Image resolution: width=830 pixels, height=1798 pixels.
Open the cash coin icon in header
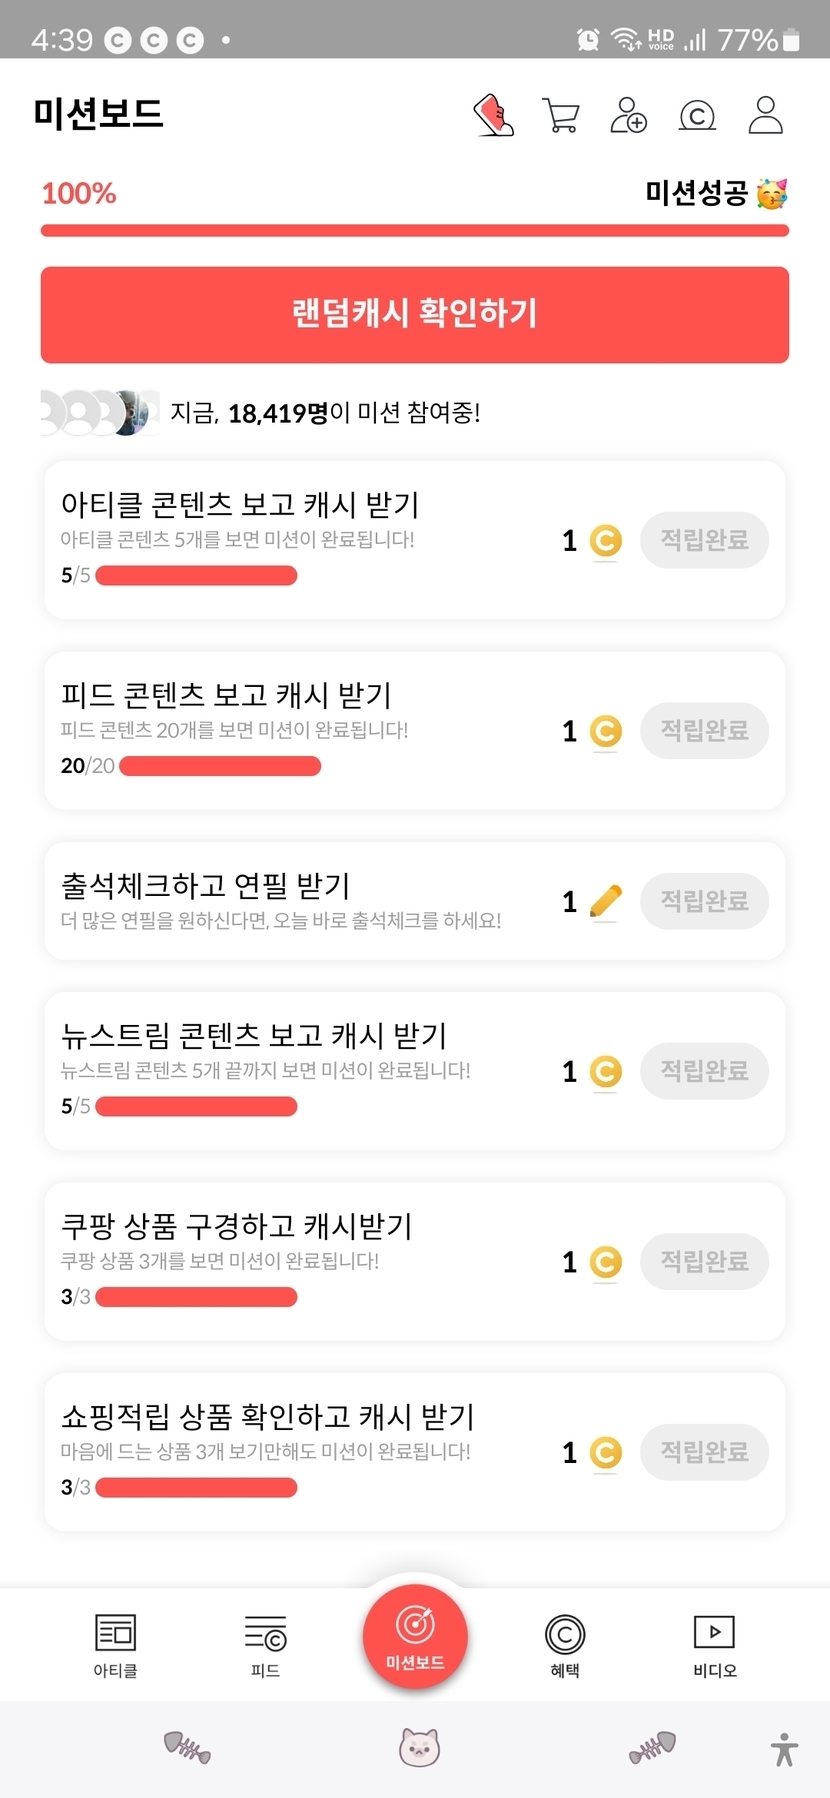click(697, 116)
